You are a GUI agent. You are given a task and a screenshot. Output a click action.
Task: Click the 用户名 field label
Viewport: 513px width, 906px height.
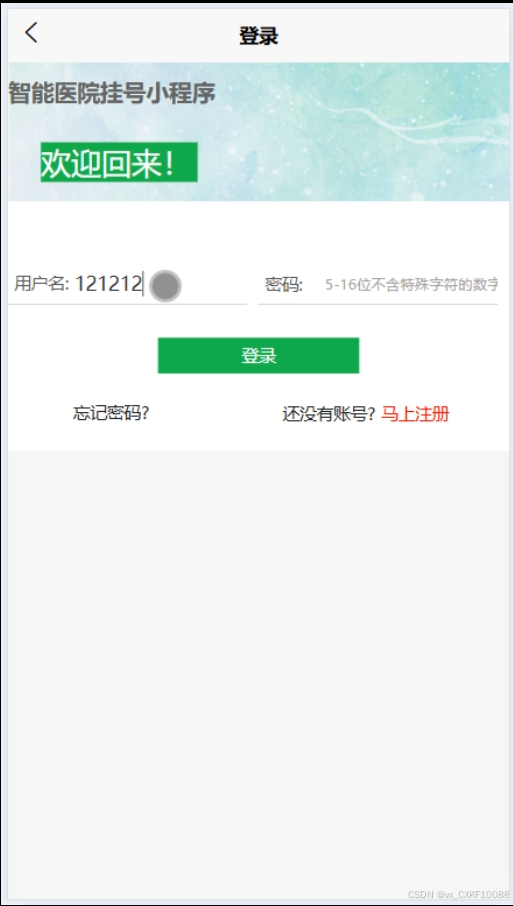(42, 284)
